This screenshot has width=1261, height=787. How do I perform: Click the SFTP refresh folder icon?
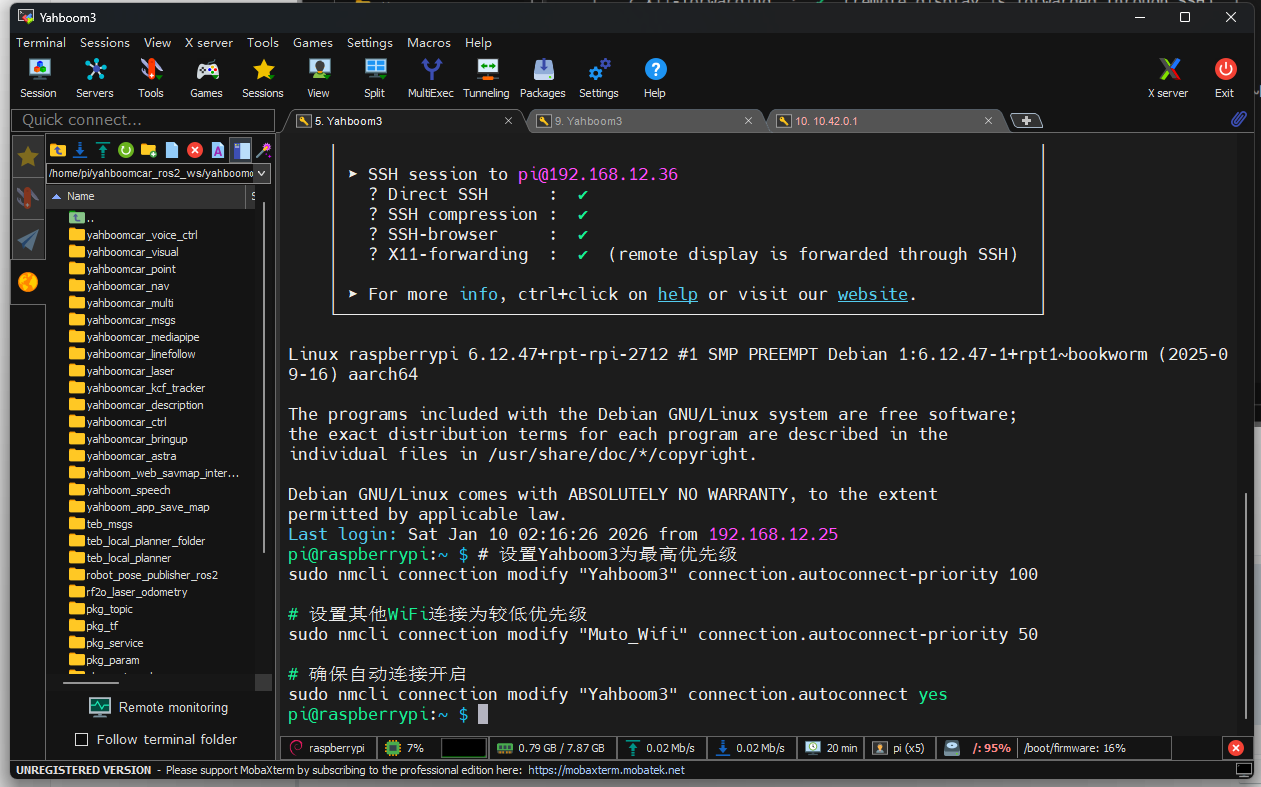(126, 150)
